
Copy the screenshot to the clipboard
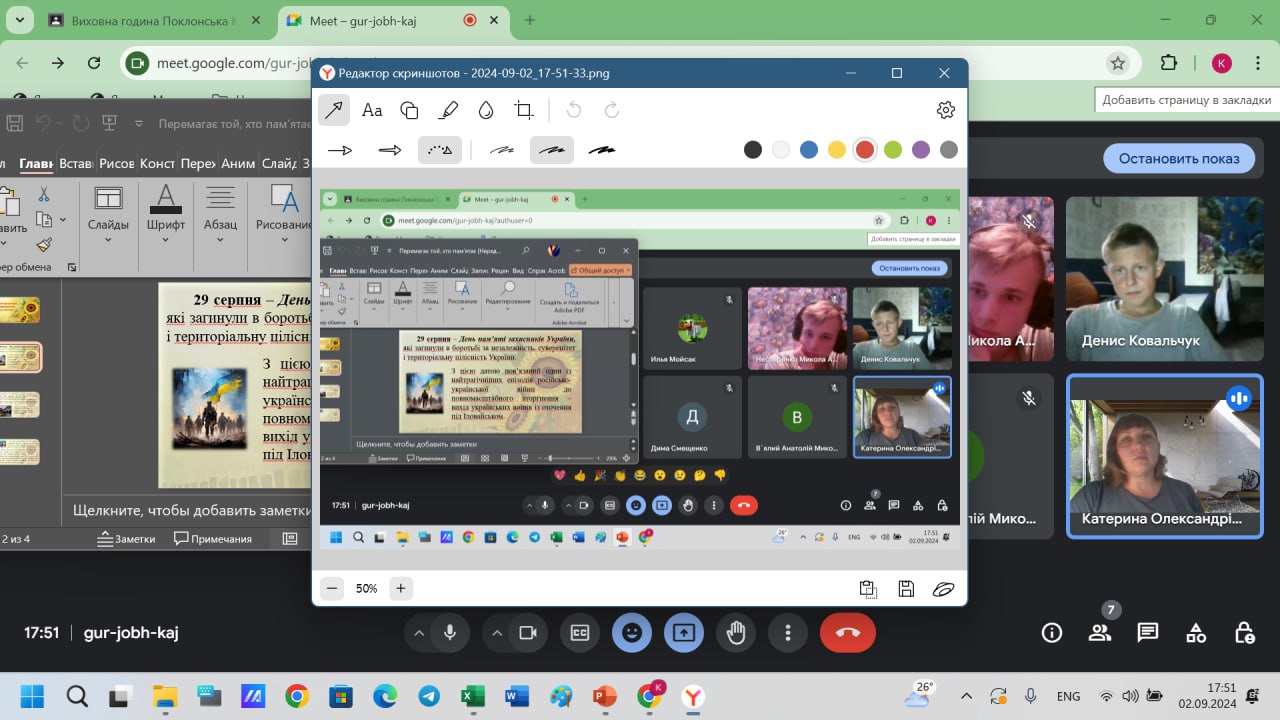[868, 589]
